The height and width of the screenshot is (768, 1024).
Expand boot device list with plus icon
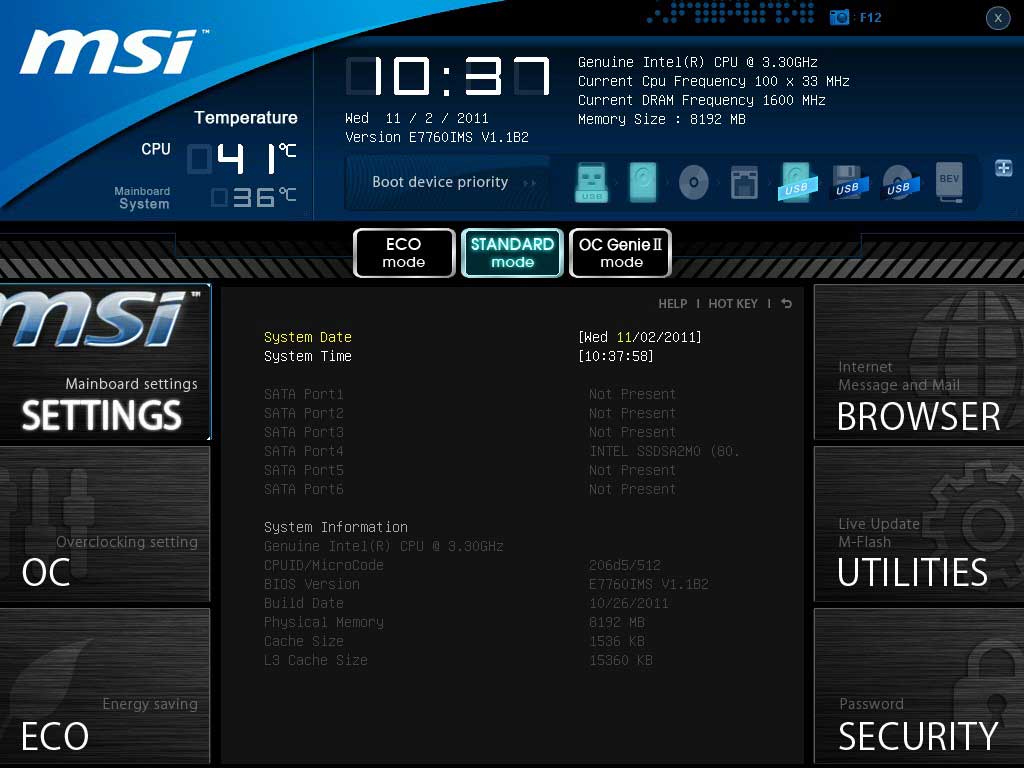[1004, 168]
